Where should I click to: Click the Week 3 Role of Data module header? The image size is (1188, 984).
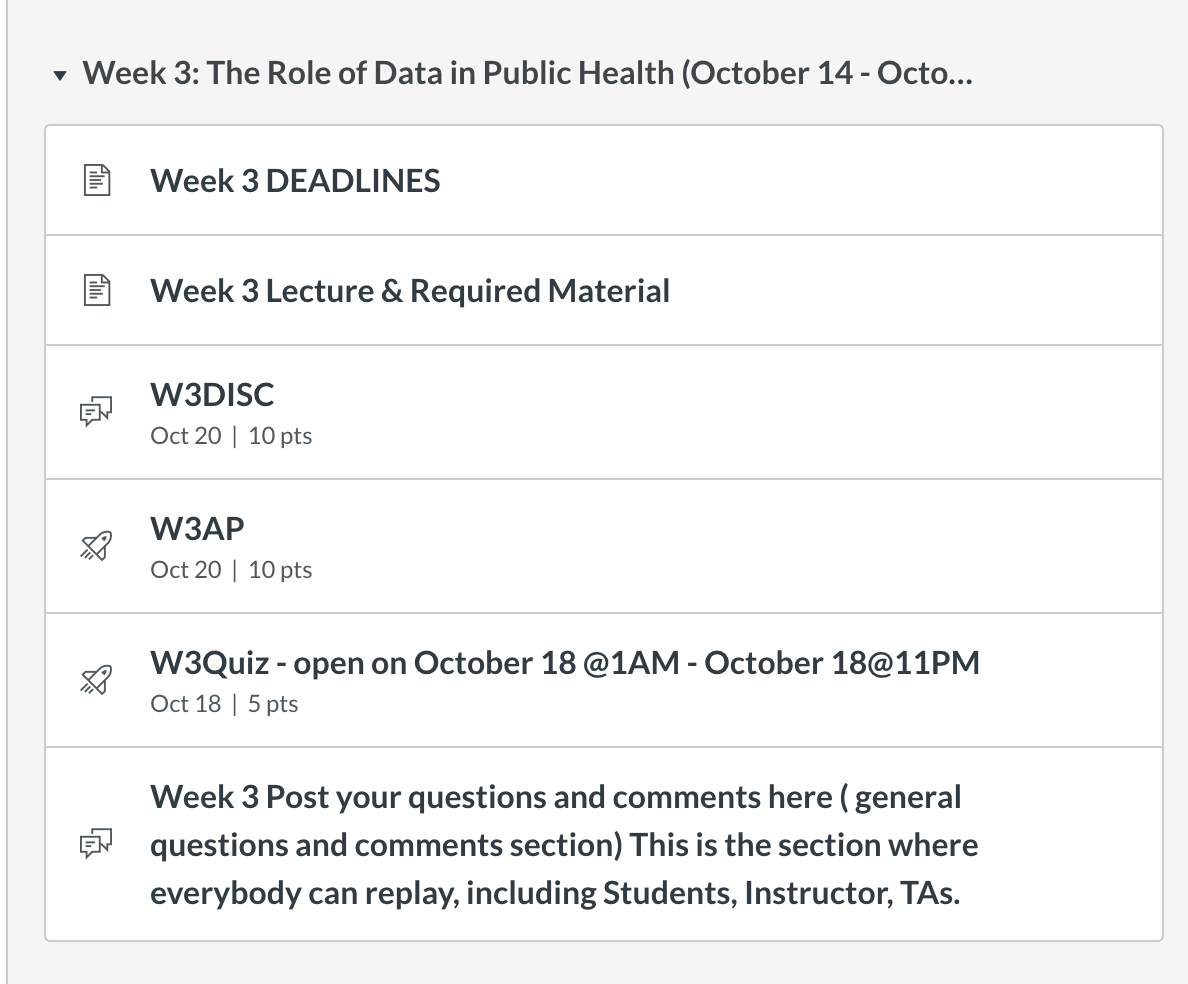pyautogui.click(x=527, y=73)
